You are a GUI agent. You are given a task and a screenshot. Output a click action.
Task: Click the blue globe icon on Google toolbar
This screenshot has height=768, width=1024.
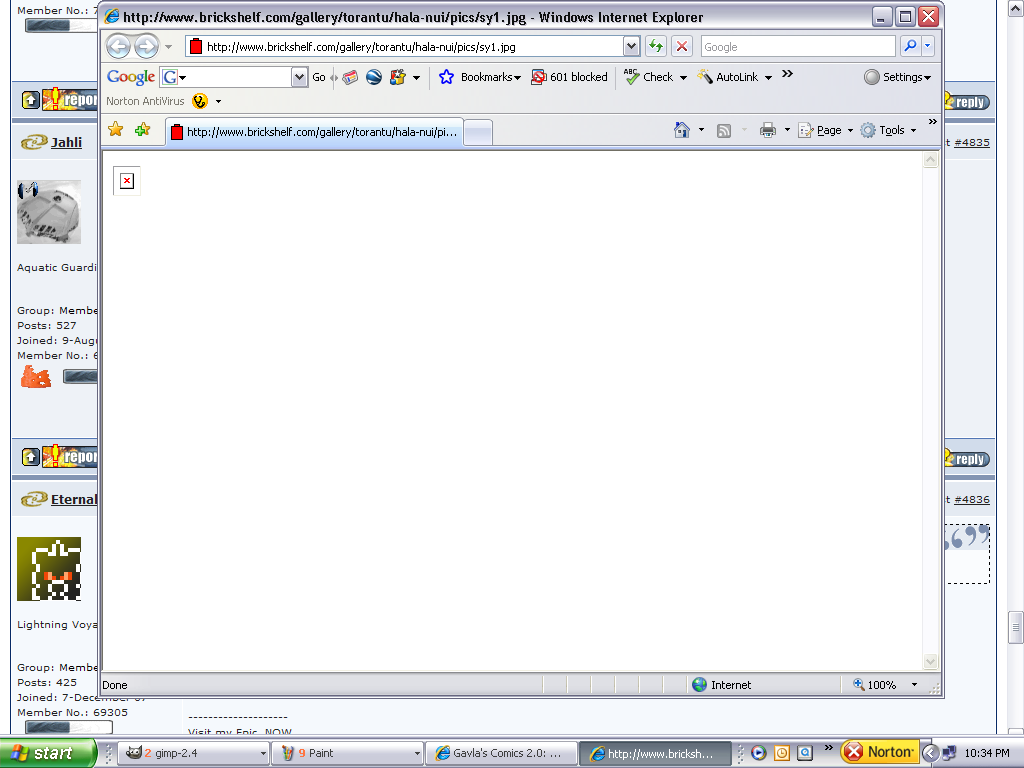[x=374, y=77]
